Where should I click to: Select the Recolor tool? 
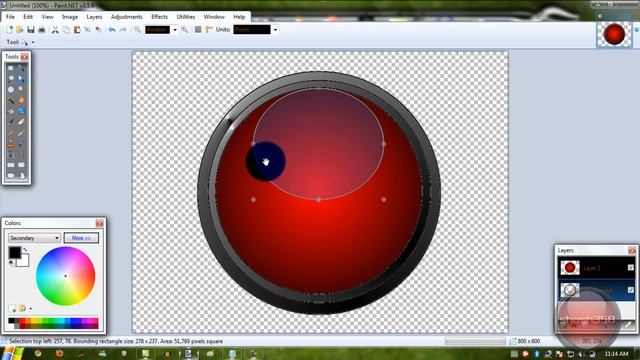click(21, 144)
